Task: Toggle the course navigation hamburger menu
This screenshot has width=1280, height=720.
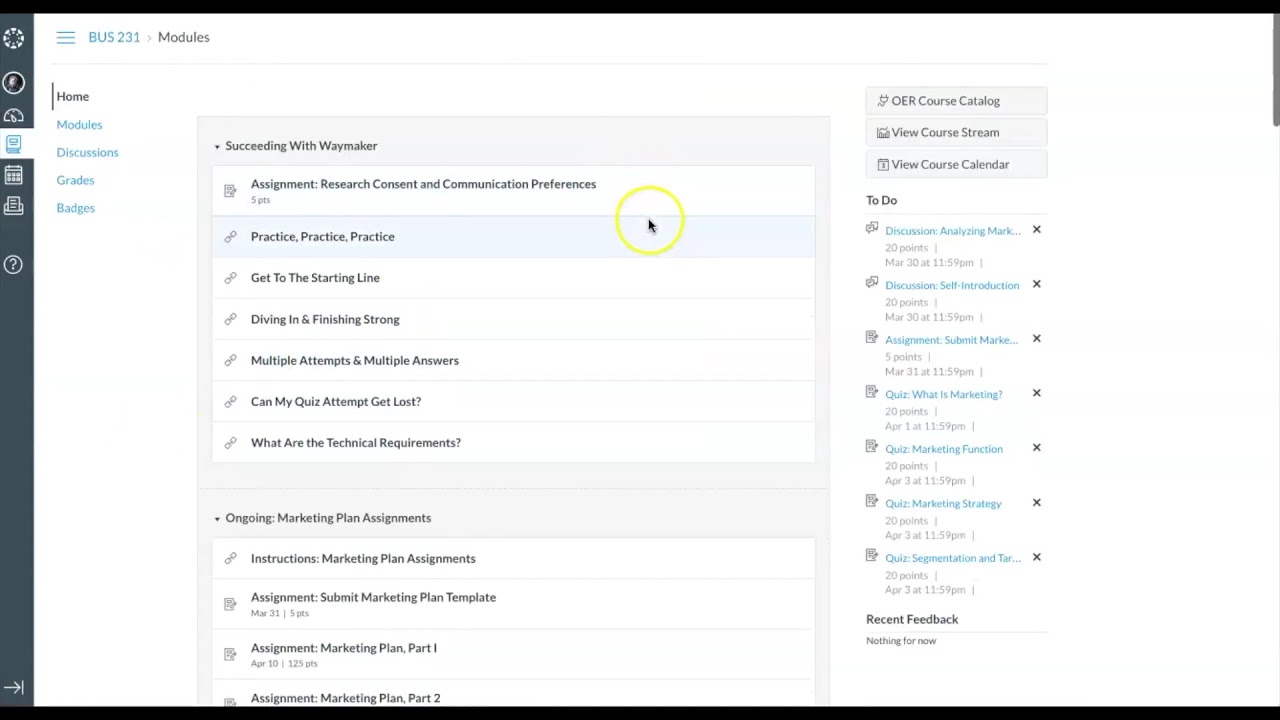Action: [66, 37]
